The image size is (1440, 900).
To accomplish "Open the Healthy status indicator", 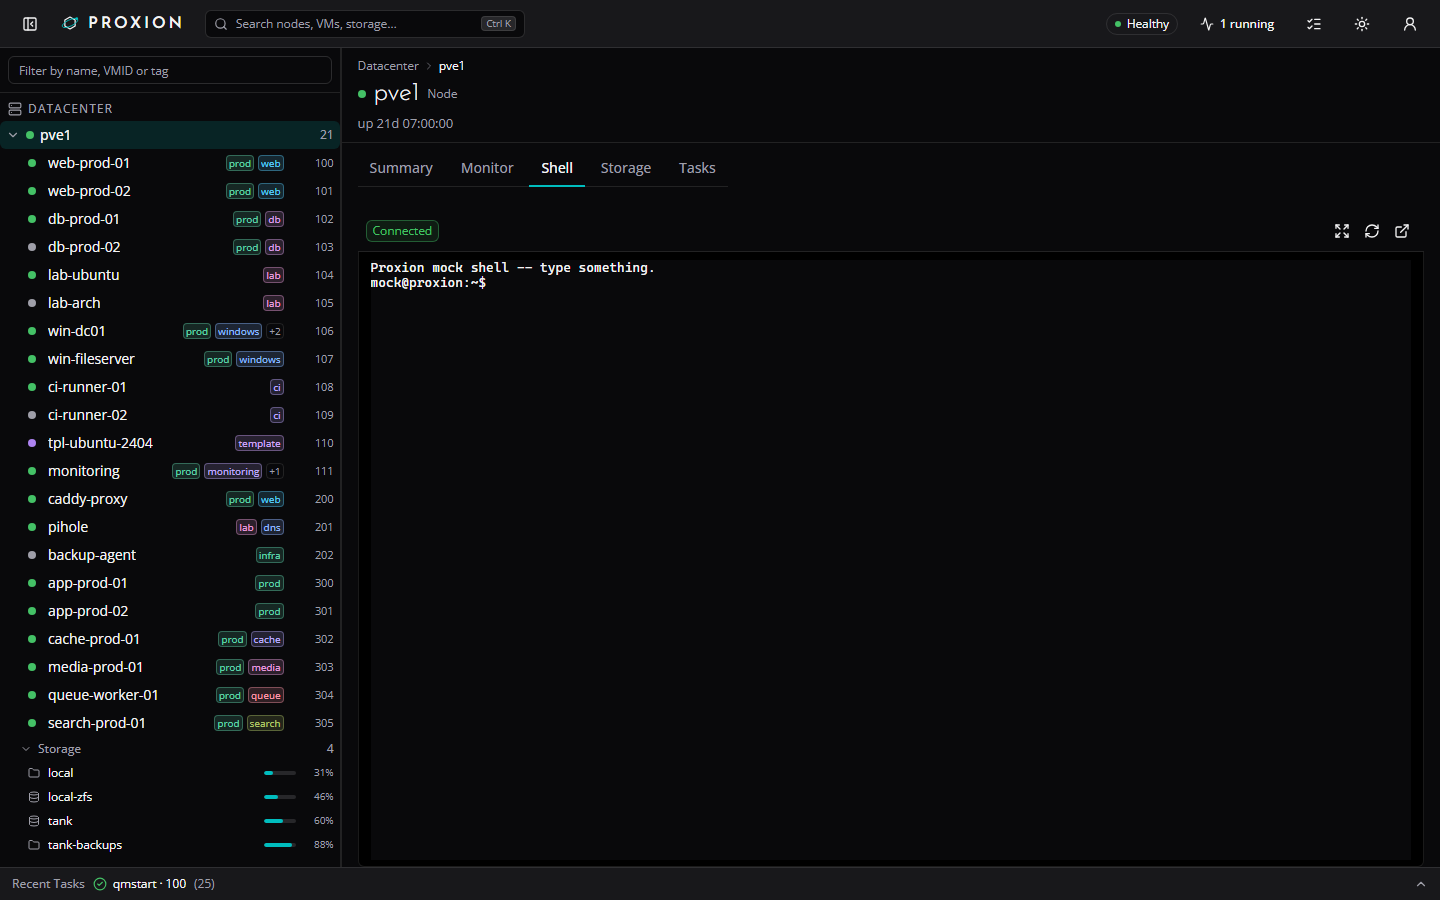I will tap(1142, 24).
